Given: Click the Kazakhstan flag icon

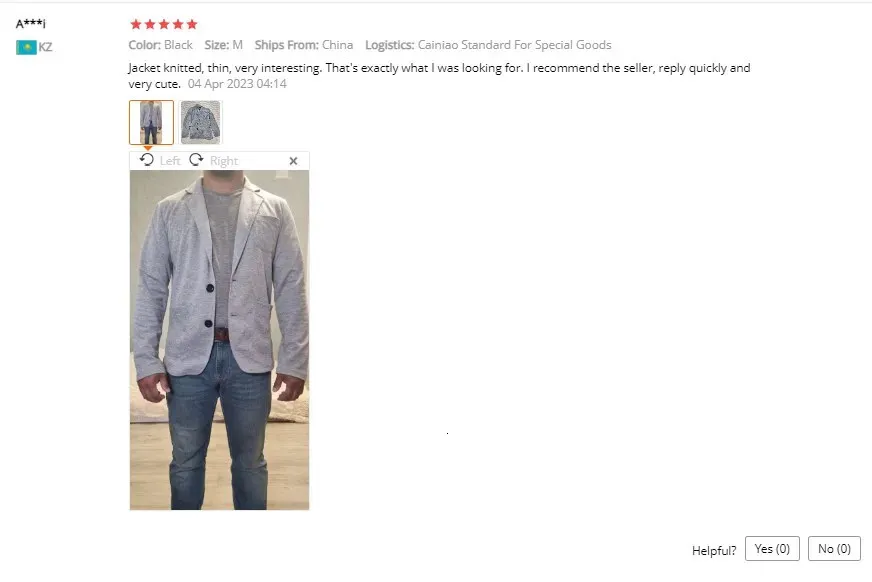Looking at the screenshot, I should 26,47.
